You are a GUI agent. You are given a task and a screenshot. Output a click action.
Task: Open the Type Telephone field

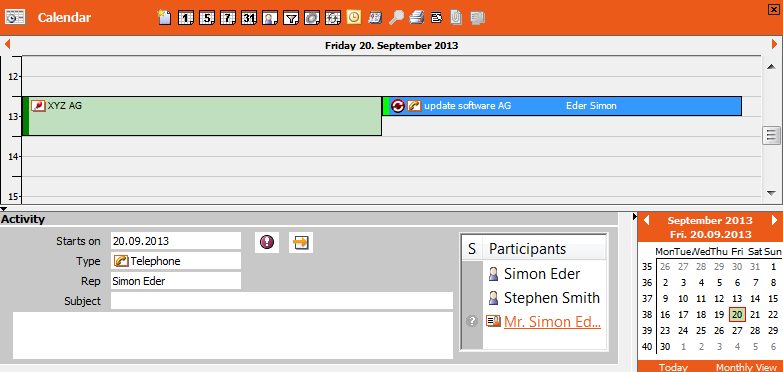[176, 261]
